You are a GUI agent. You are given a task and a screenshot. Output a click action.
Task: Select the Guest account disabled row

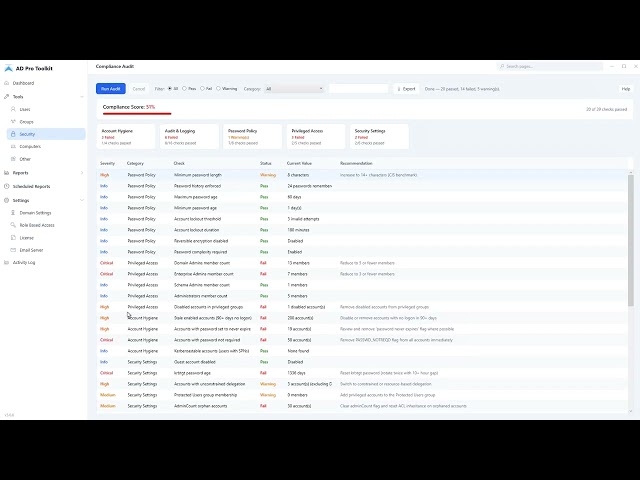(x=362, y=362)
